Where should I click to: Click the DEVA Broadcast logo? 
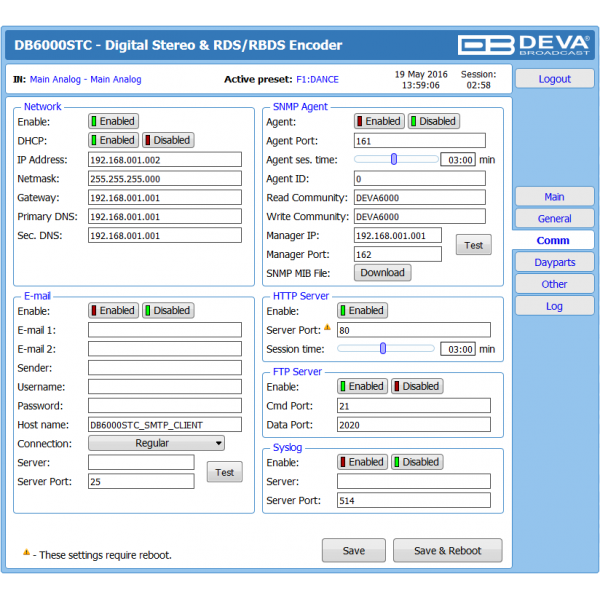[x=523, y=45]
